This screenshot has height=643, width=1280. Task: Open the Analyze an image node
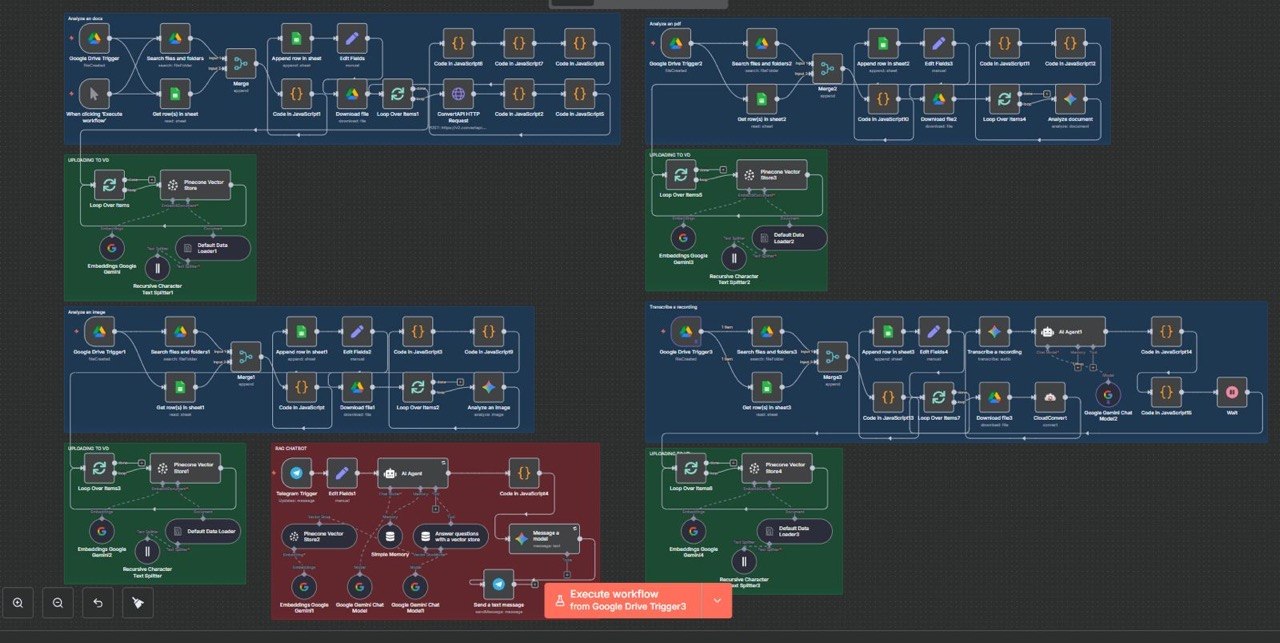[x=489, y=386]
